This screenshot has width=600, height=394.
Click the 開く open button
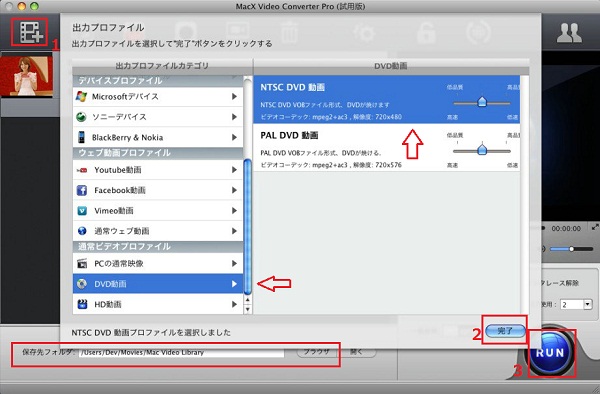[x=357, y=352]
